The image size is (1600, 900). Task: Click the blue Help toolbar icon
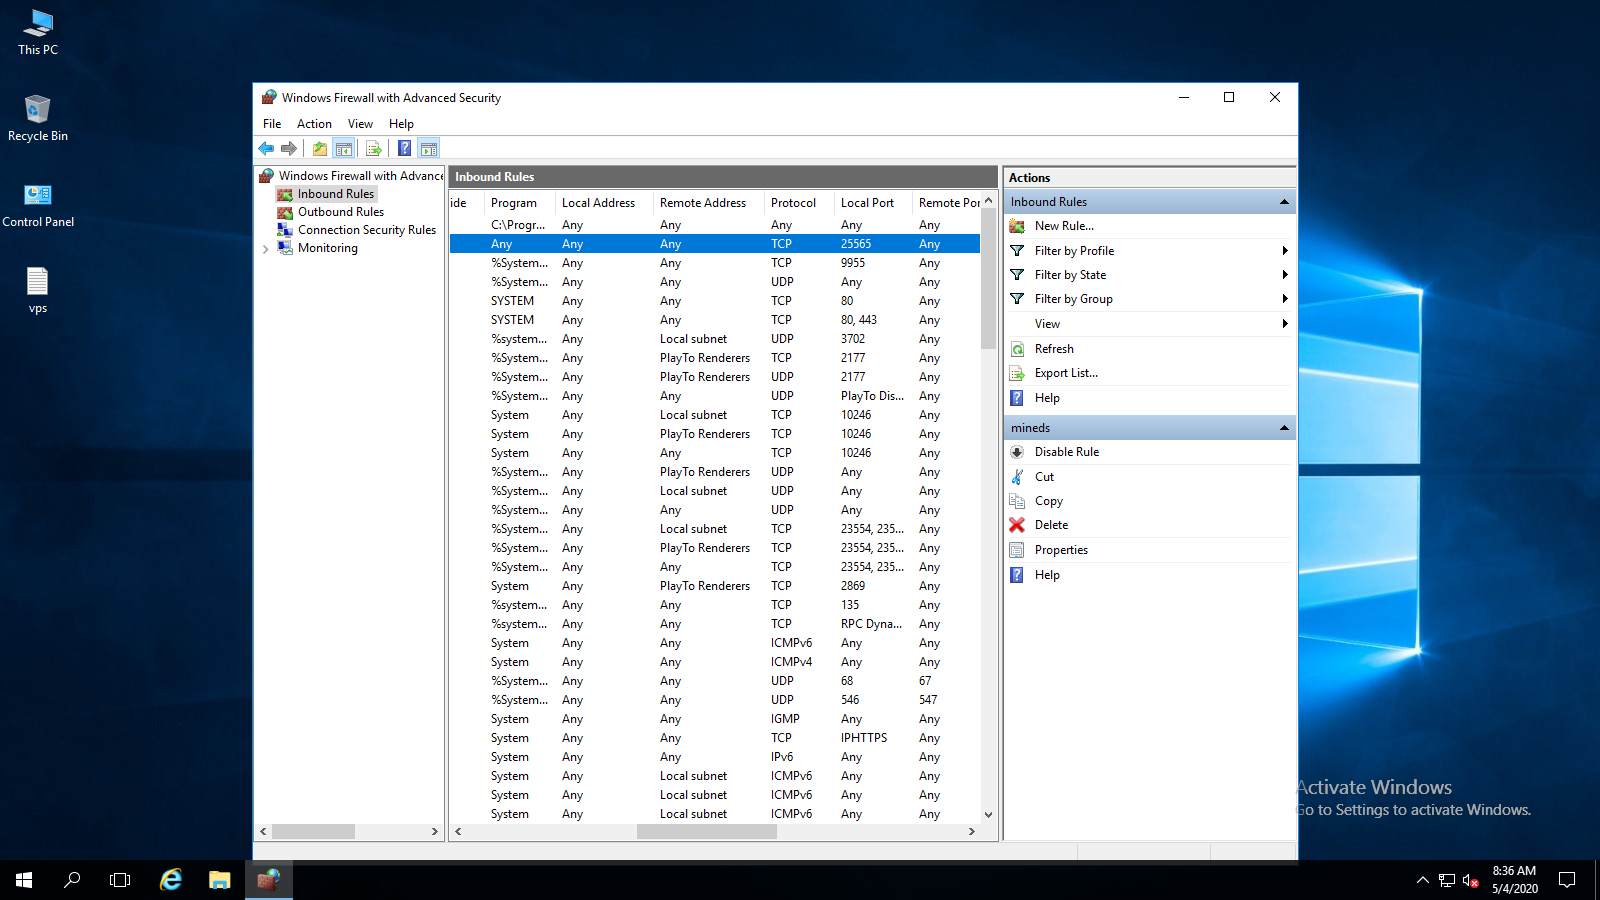click(404, 149)
